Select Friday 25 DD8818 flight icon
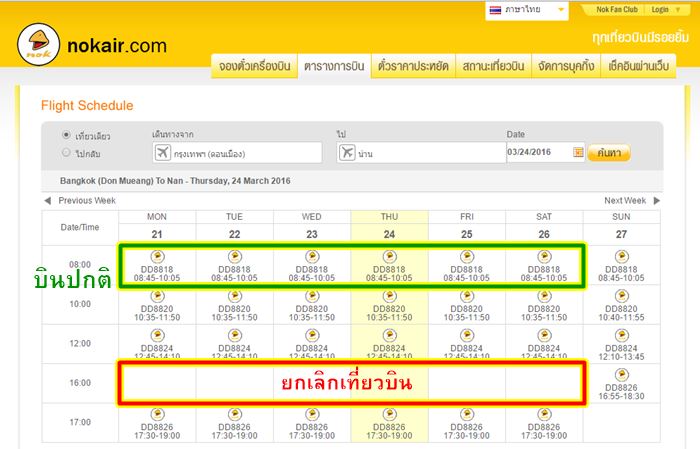 pyautogui.click(x=467, y=257)
